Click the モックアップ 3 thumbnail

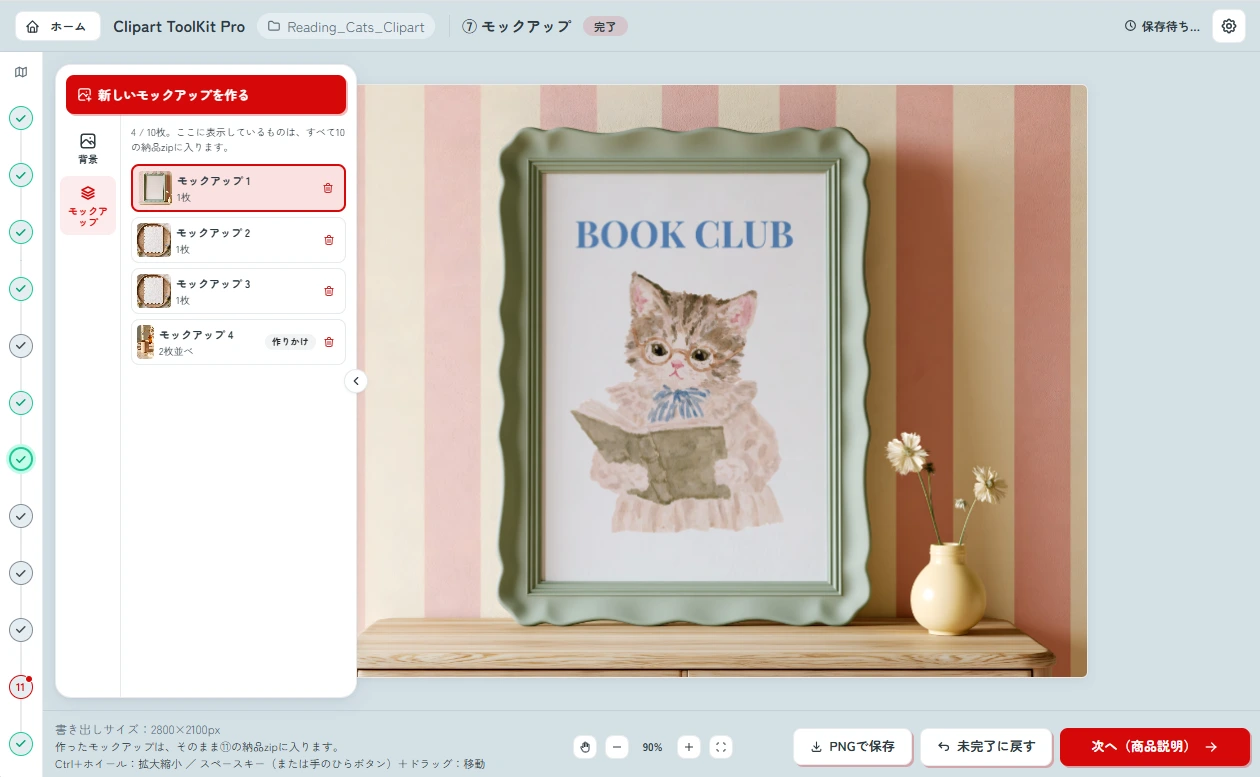click(154, 291)
